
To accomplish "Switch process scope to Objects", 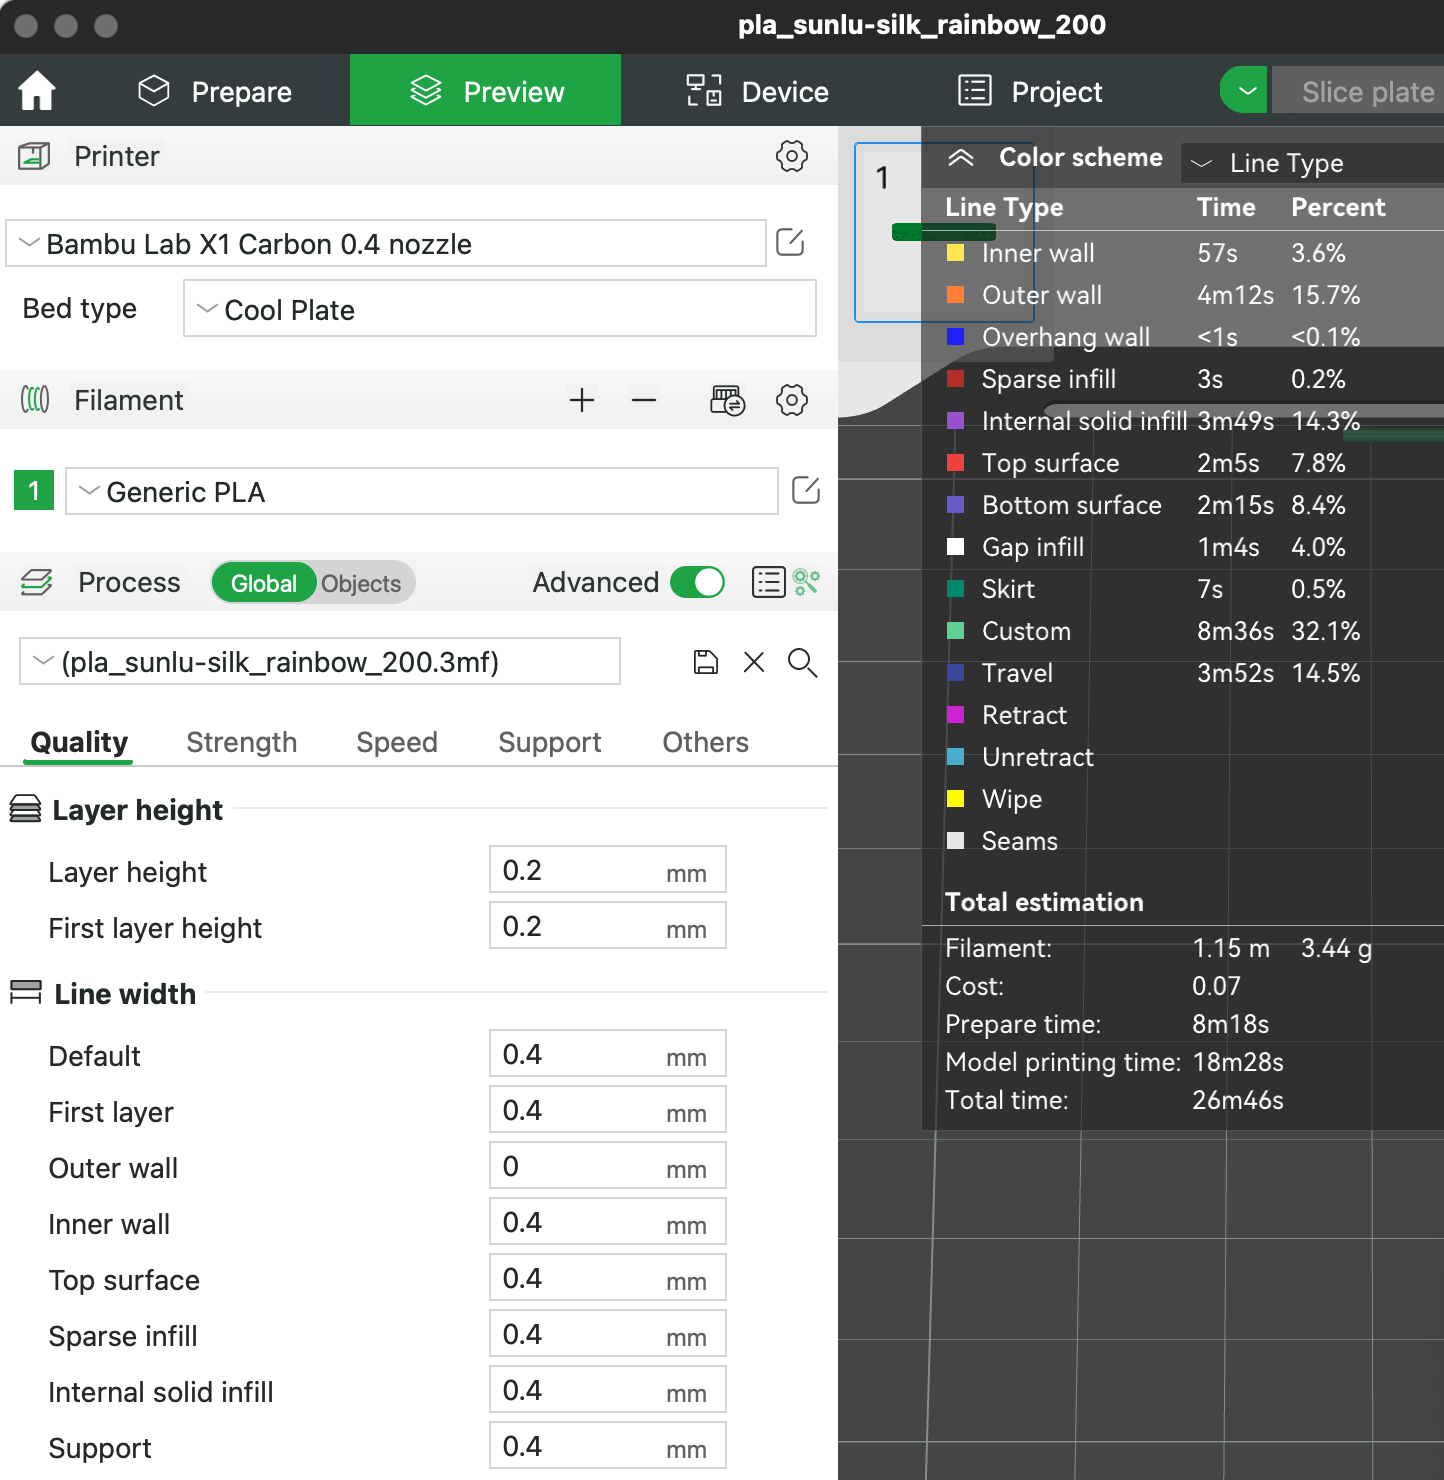I will [360, 583].
